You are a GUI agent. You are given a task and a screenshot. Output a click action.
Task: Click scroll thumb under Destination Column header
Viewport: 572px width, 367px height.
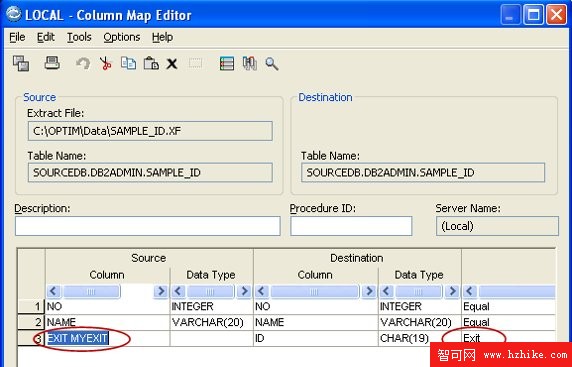point(314,291)
